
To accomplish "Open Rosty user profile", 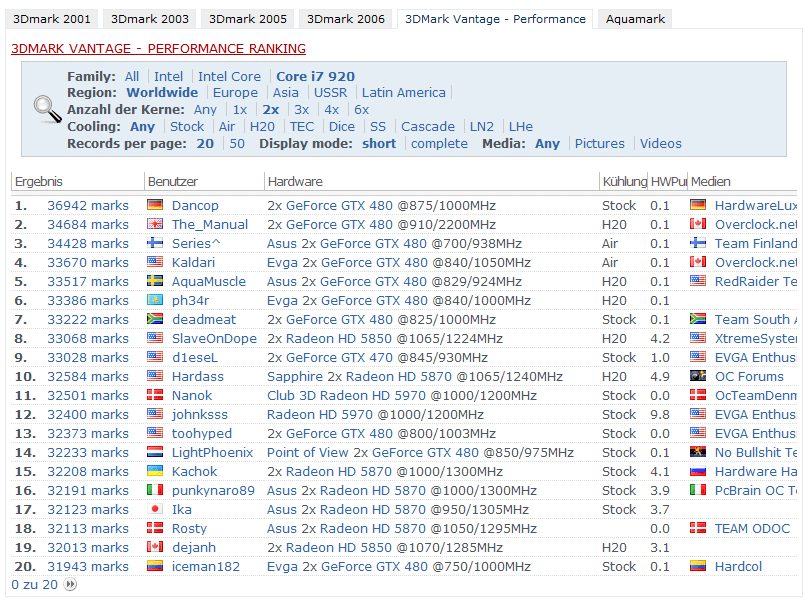I will coord(189,529).
